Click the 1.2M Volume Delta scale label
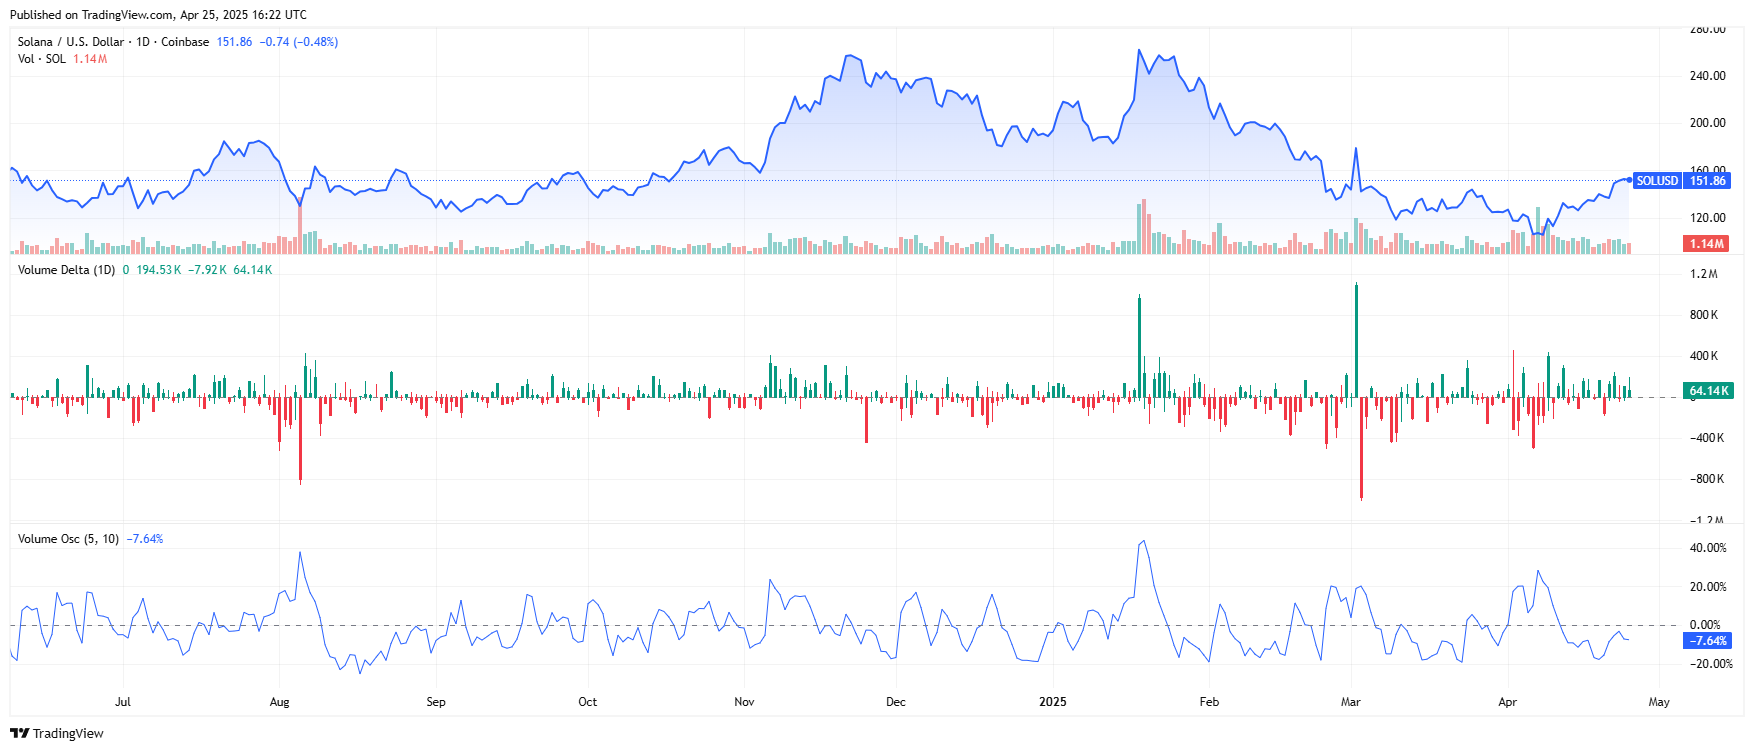The width and height of the screenshot is (1754, 751). click(1703, 274)
